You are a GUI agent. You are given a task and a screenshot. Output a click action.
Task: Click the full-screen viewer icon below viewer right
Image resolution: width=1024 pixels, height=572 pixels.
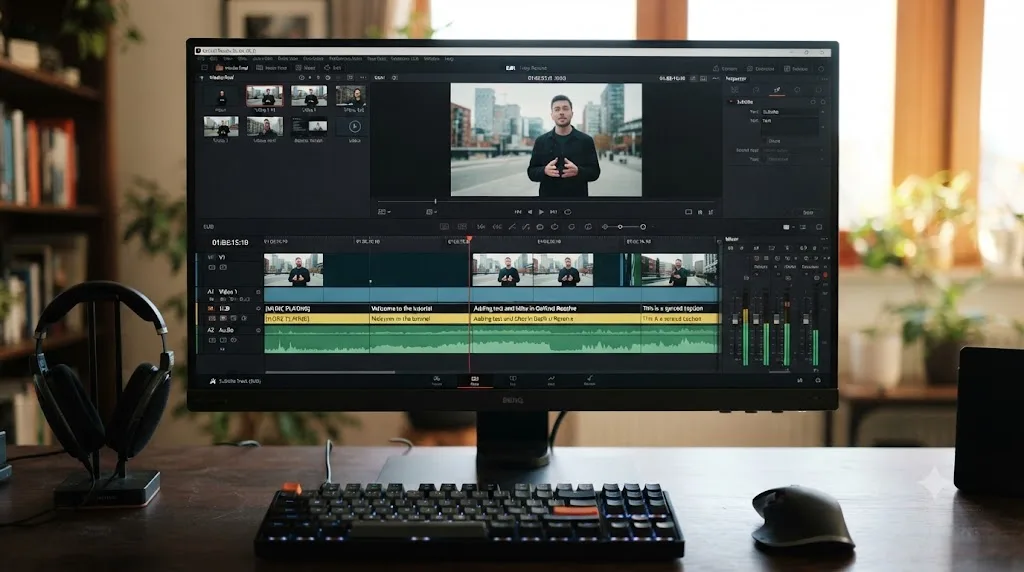click(x=688, y=212)
